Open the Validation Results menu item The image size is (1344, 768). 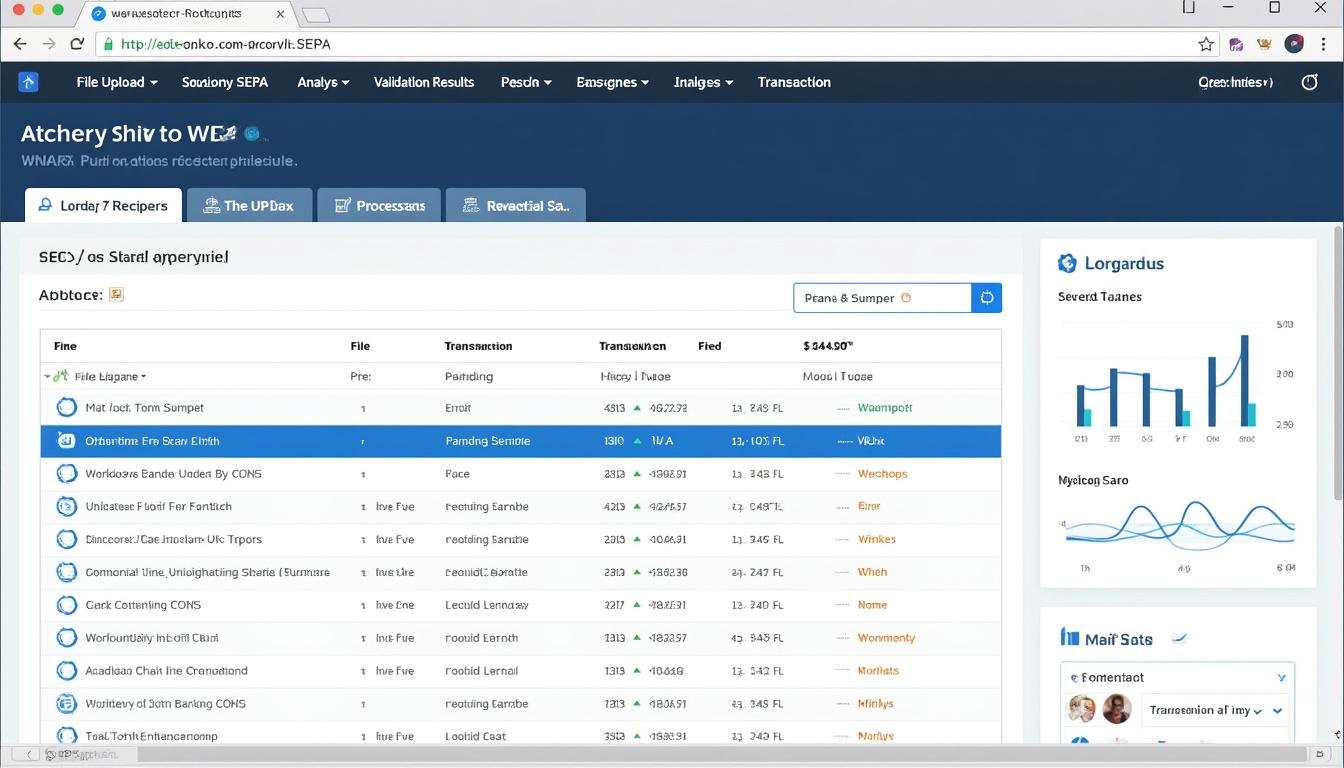(424, 82)
